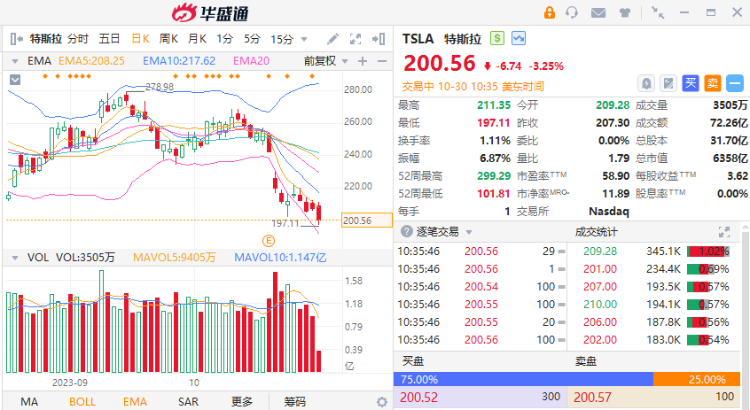This screenshot has height=410, width=750.
Task: Open customer service headset icon
Action: [572, 12]
